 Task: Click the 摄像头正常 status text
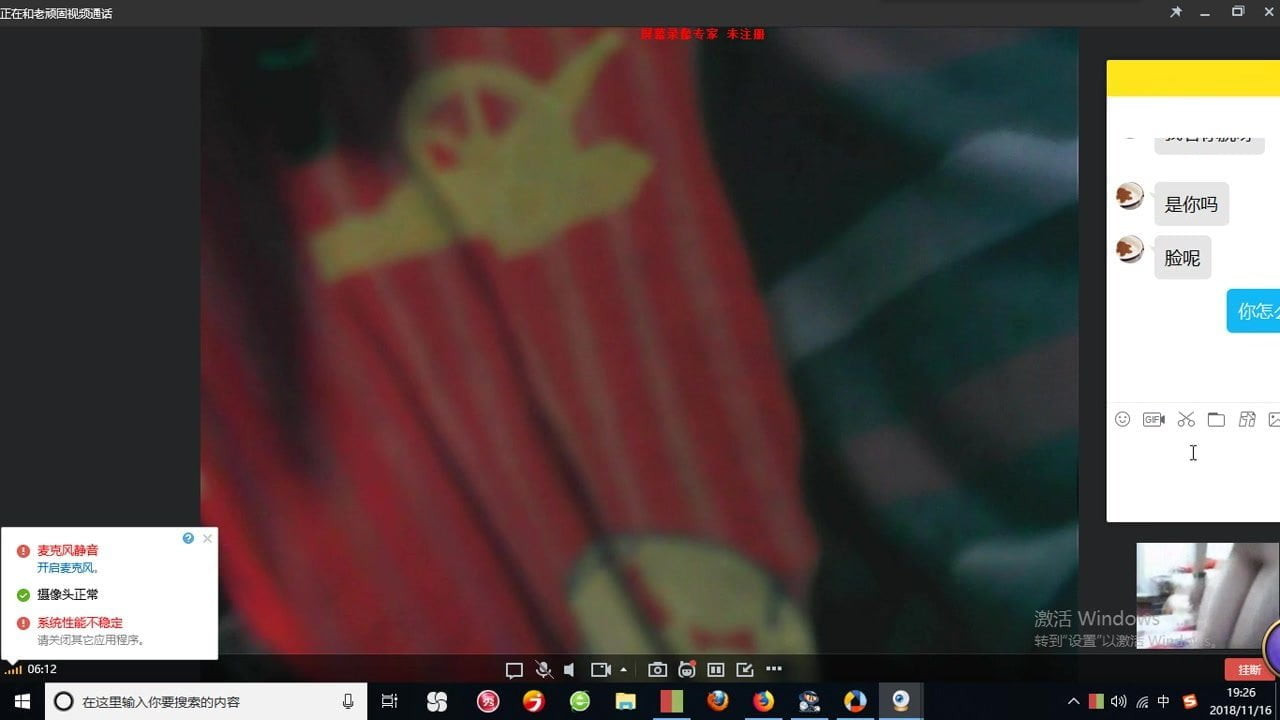coord(68,595)
